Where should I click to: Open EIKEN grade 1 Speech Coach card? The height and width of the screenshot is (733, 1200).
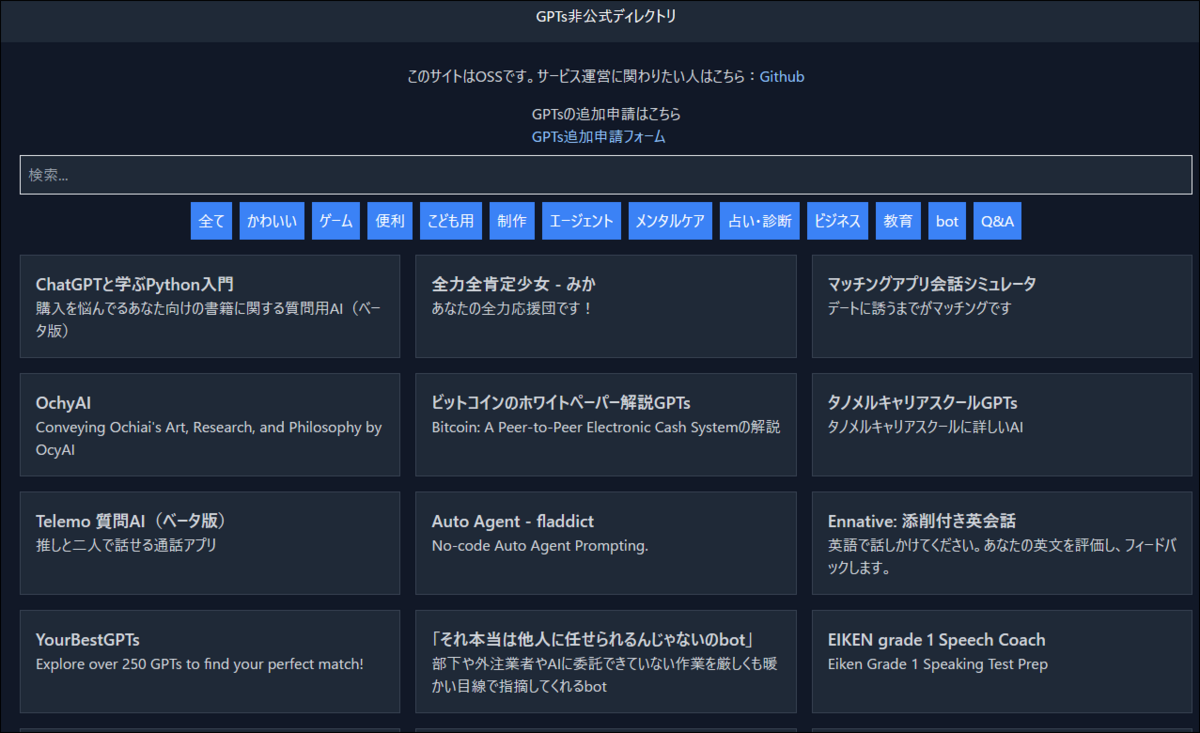click(x=1004, y=662)
